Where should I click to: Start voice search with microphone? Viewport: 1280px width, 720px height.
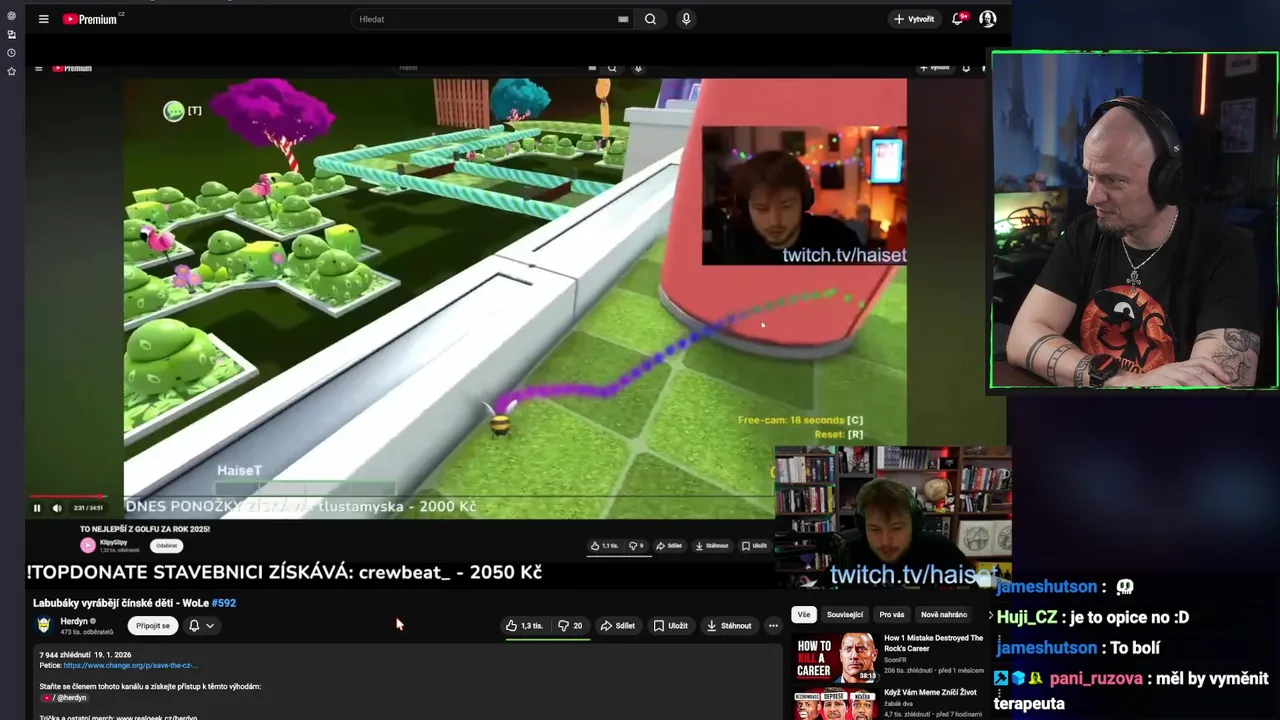click(x=686, y=19)
